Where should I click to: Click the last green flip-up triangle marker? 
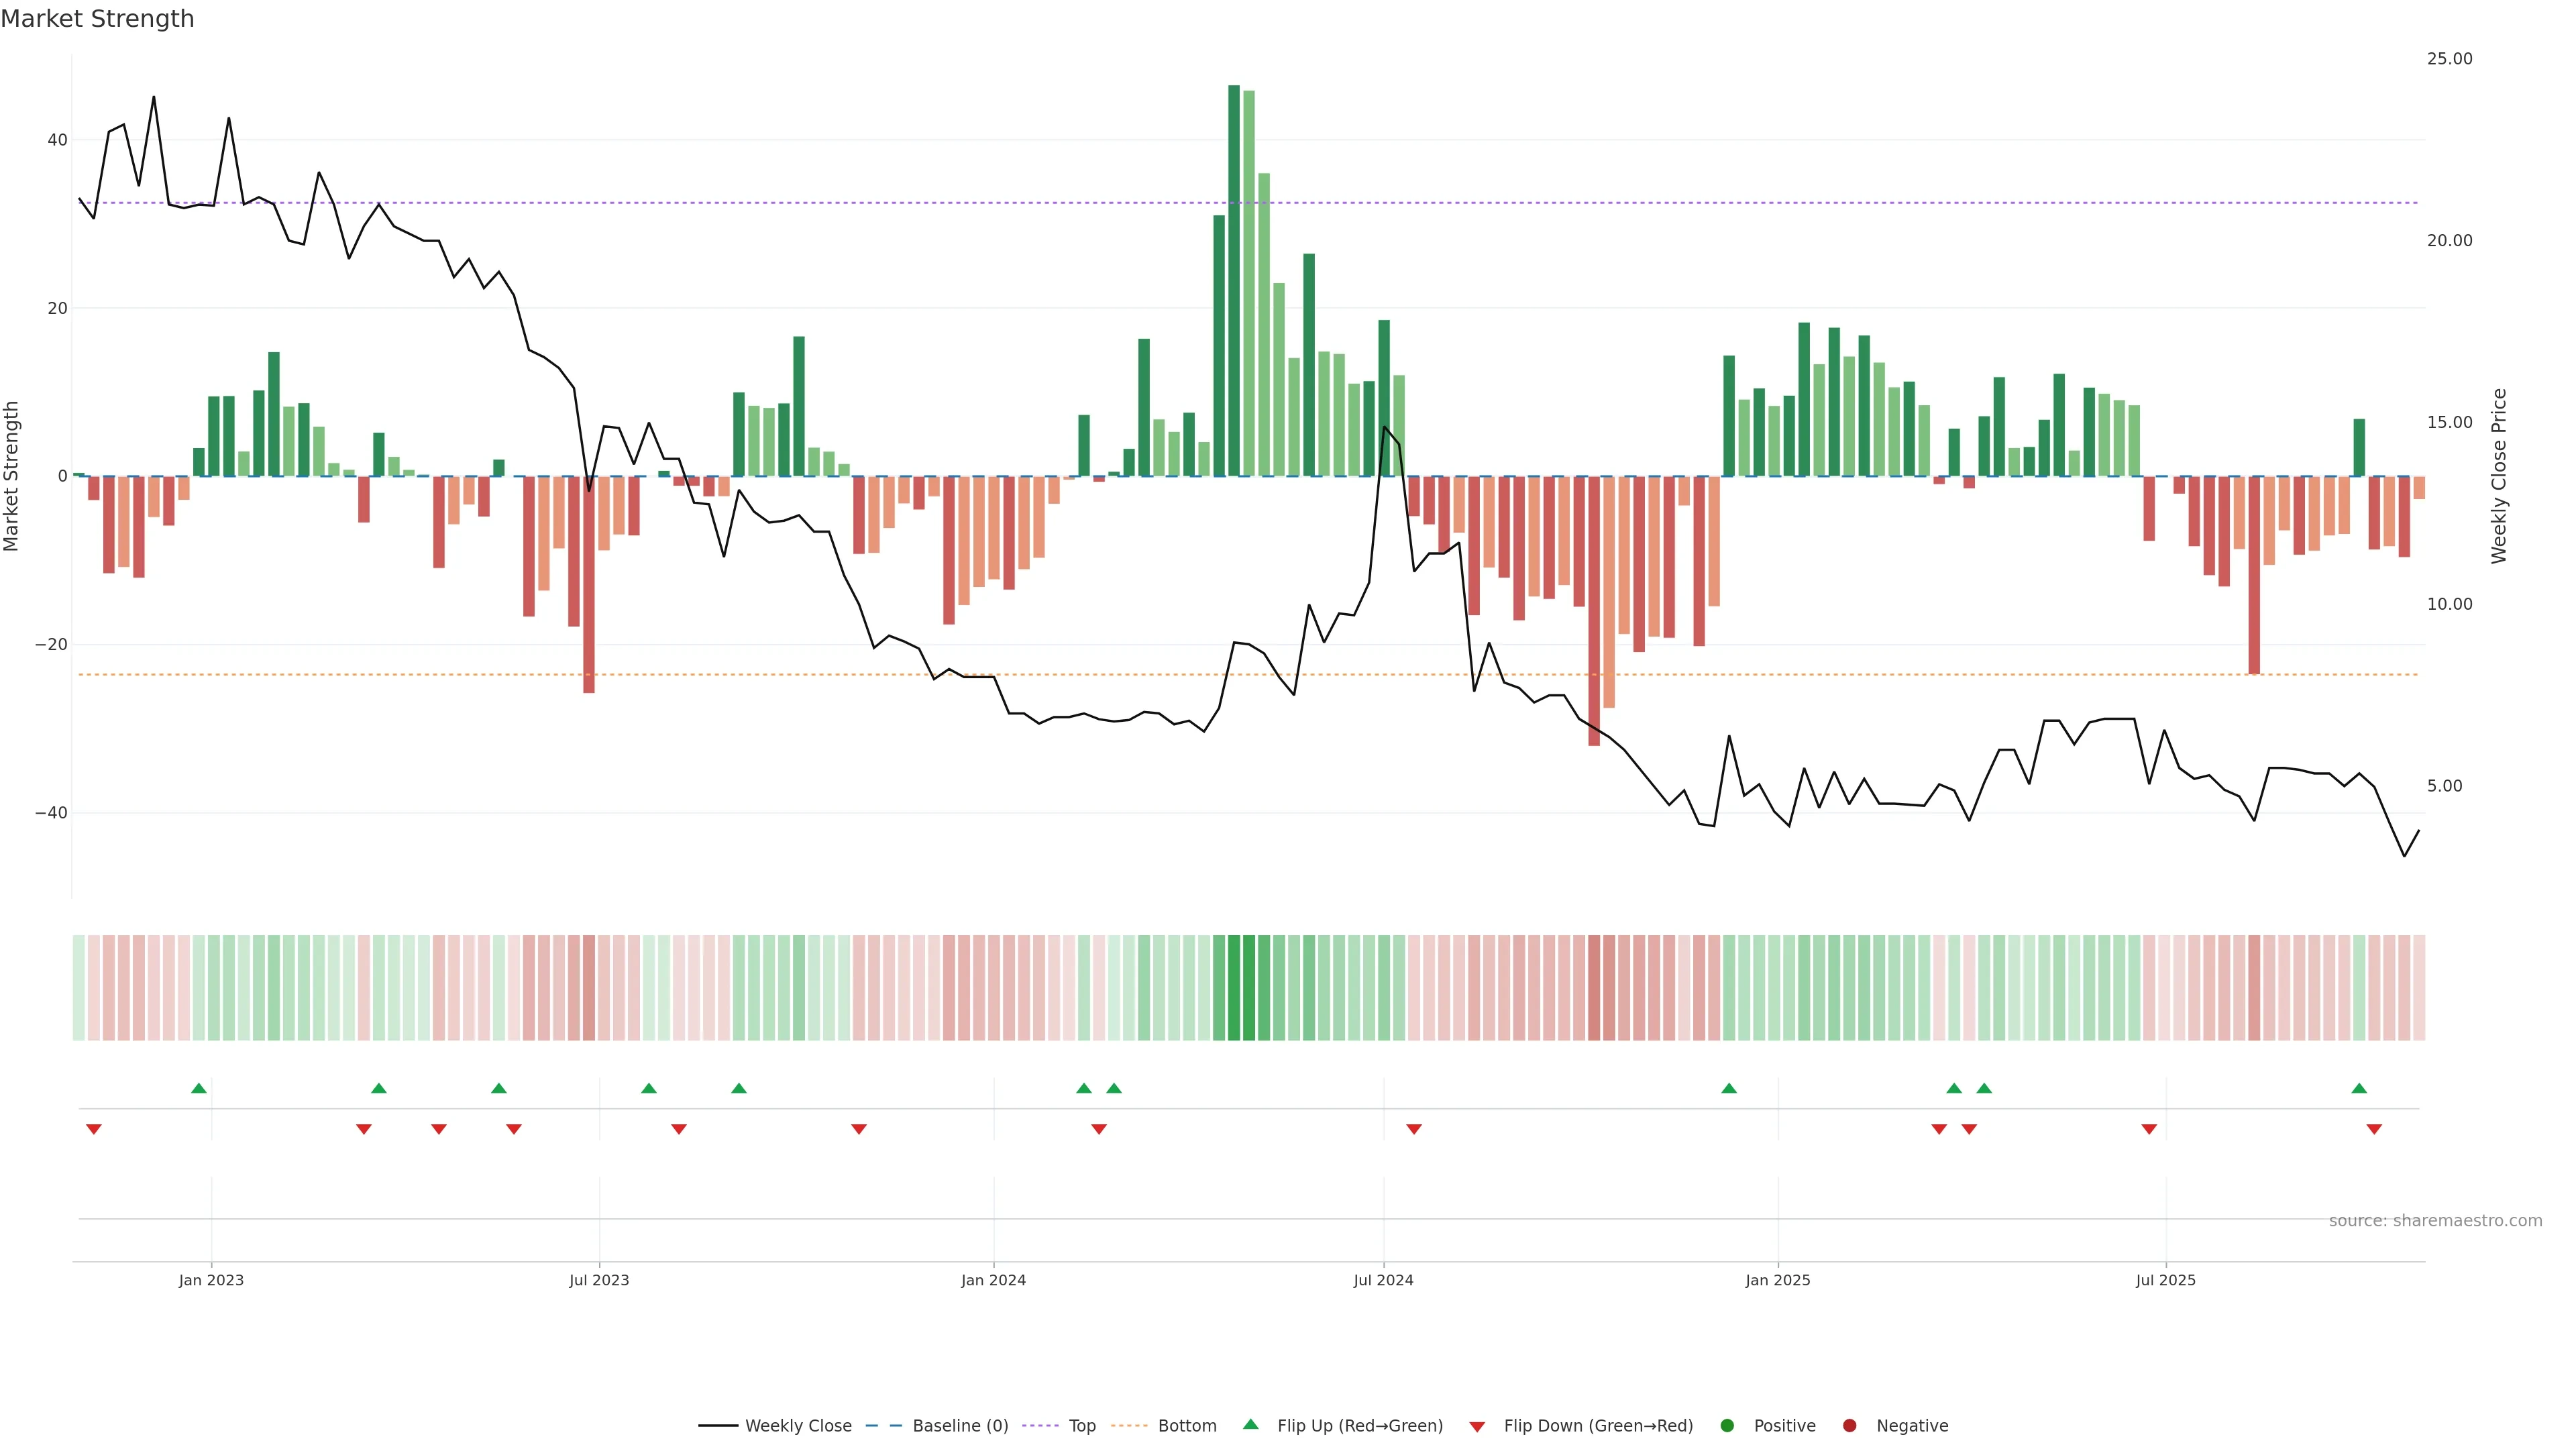coord(2359,1088)
